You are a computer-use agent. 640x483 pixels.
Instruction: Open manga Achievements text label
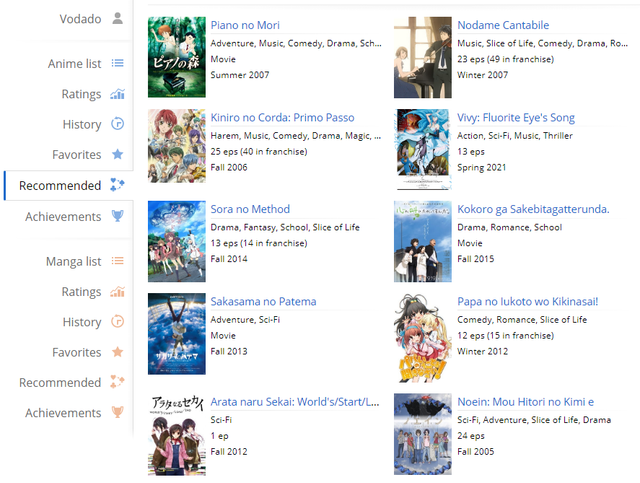click(x=63, y=413)
